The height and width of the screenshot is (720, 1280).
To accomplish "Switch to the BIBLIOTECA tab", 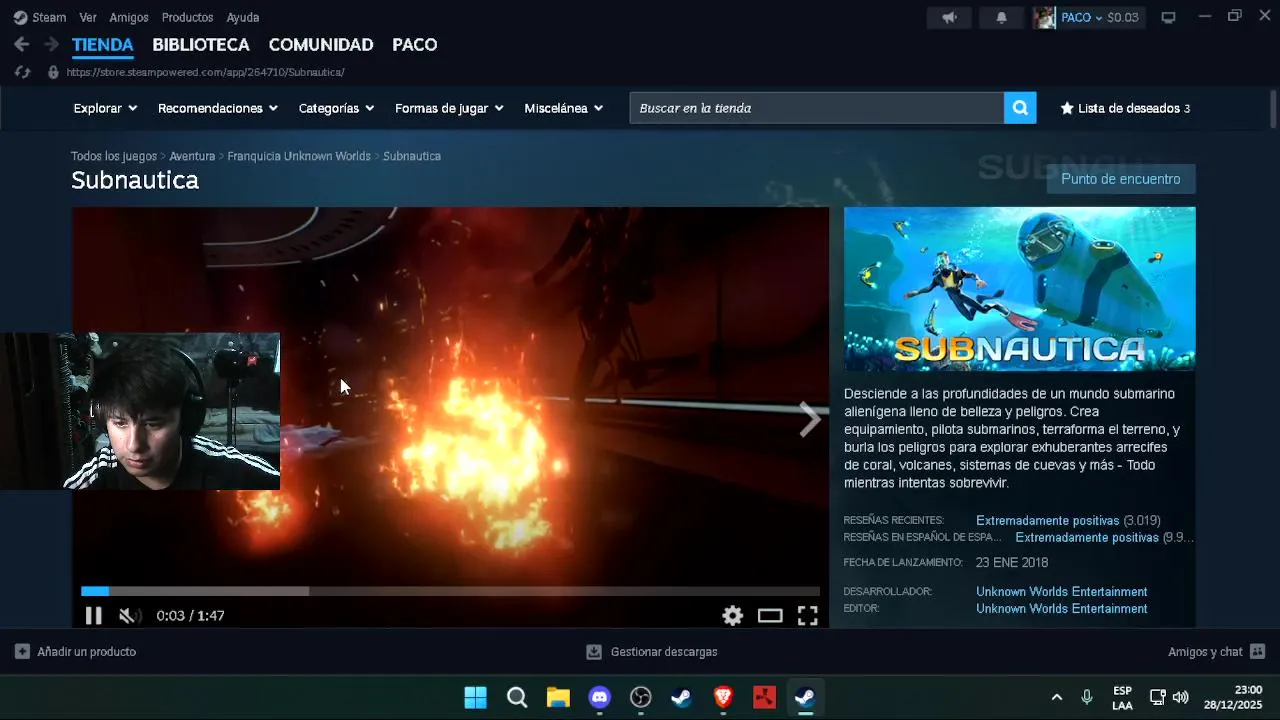I will click(x=200, y=45).
